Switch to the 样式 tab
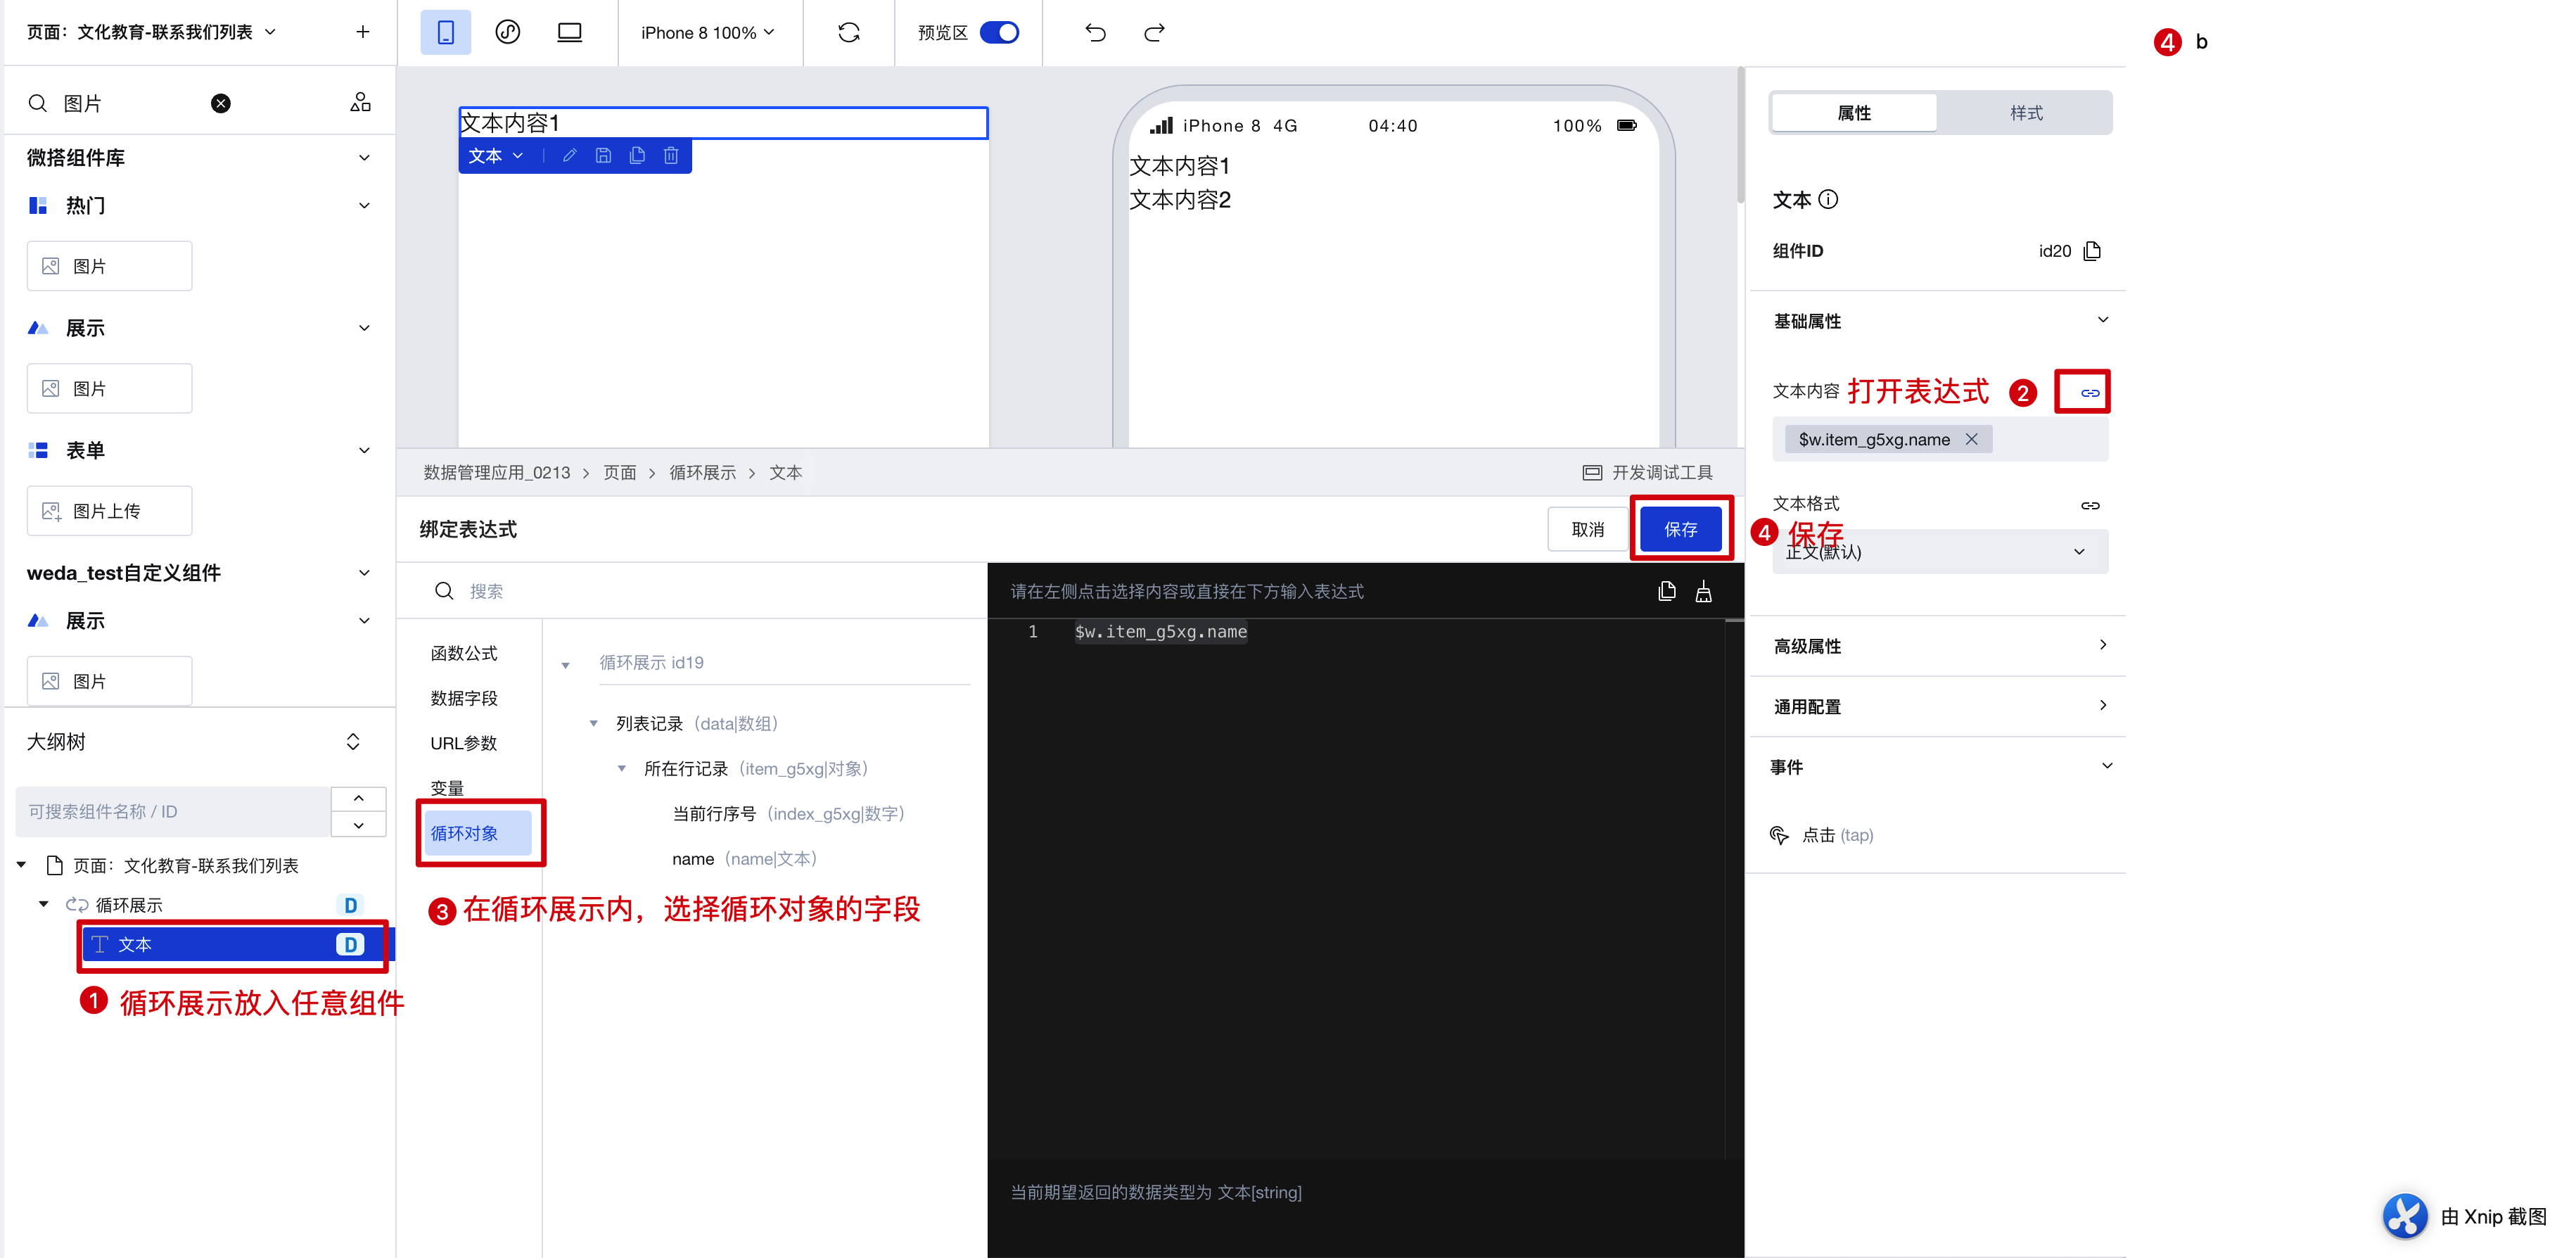2576x1258 pixels. [2026, 113]
